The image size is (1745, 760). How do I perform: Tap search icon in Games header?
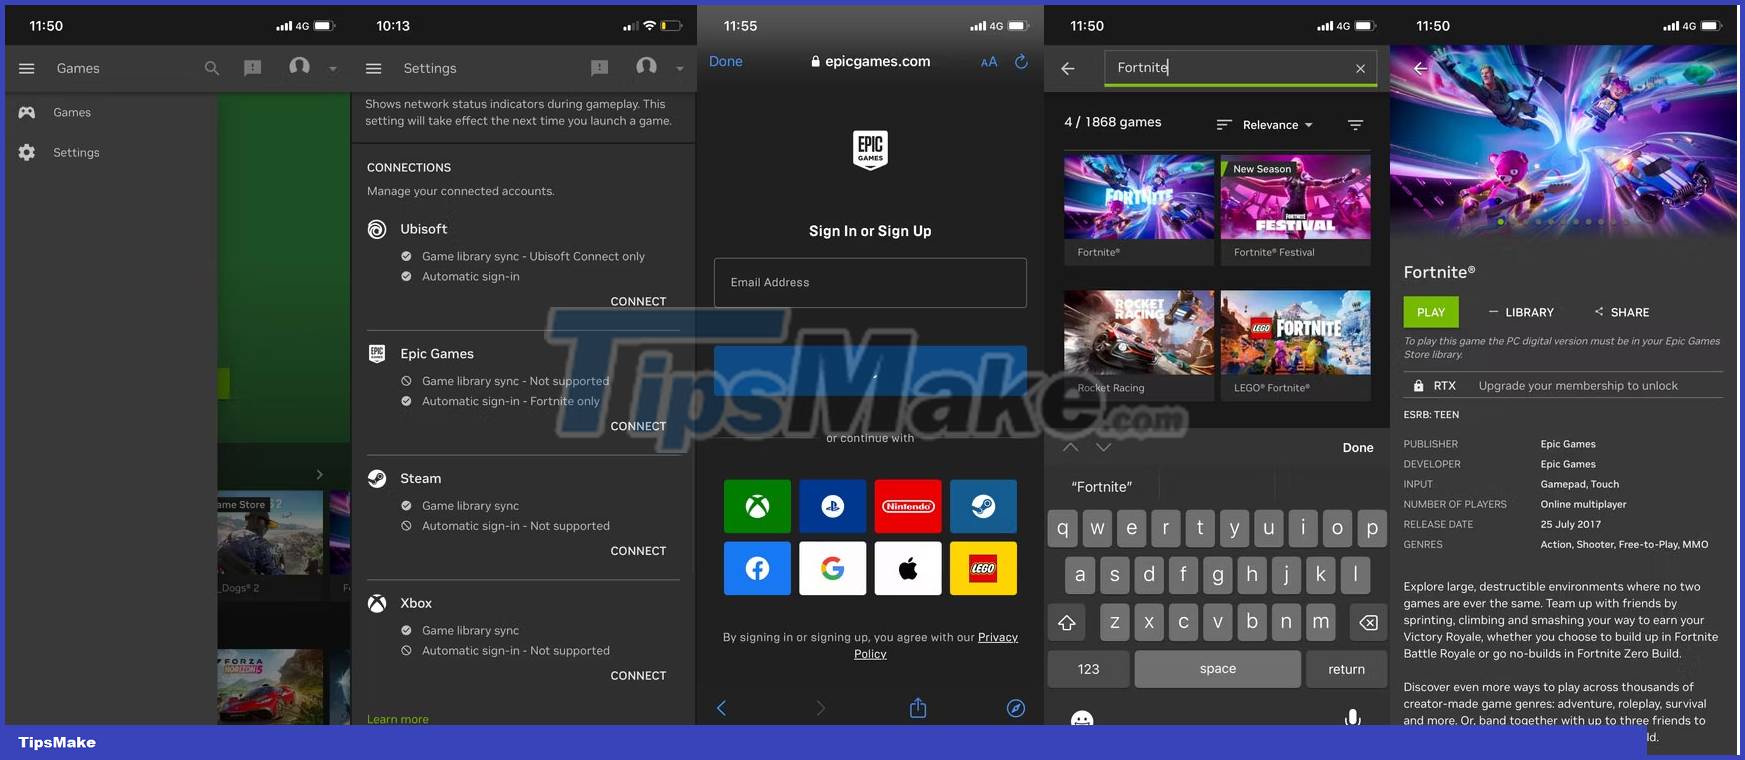pos(212,68)
